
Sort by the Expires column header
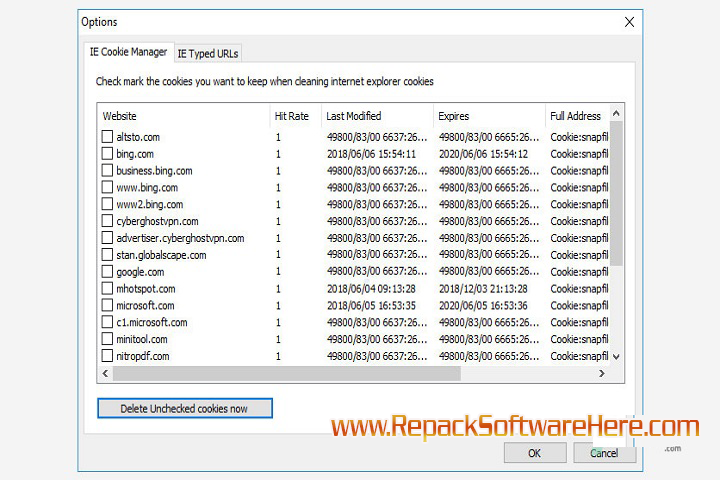click(x=489, y=116)
